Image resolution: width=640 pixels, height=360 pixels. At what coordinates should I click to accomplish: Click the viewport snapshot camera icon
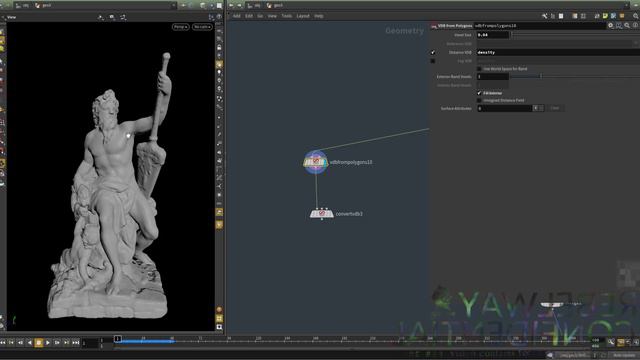(x=112, y=17)
